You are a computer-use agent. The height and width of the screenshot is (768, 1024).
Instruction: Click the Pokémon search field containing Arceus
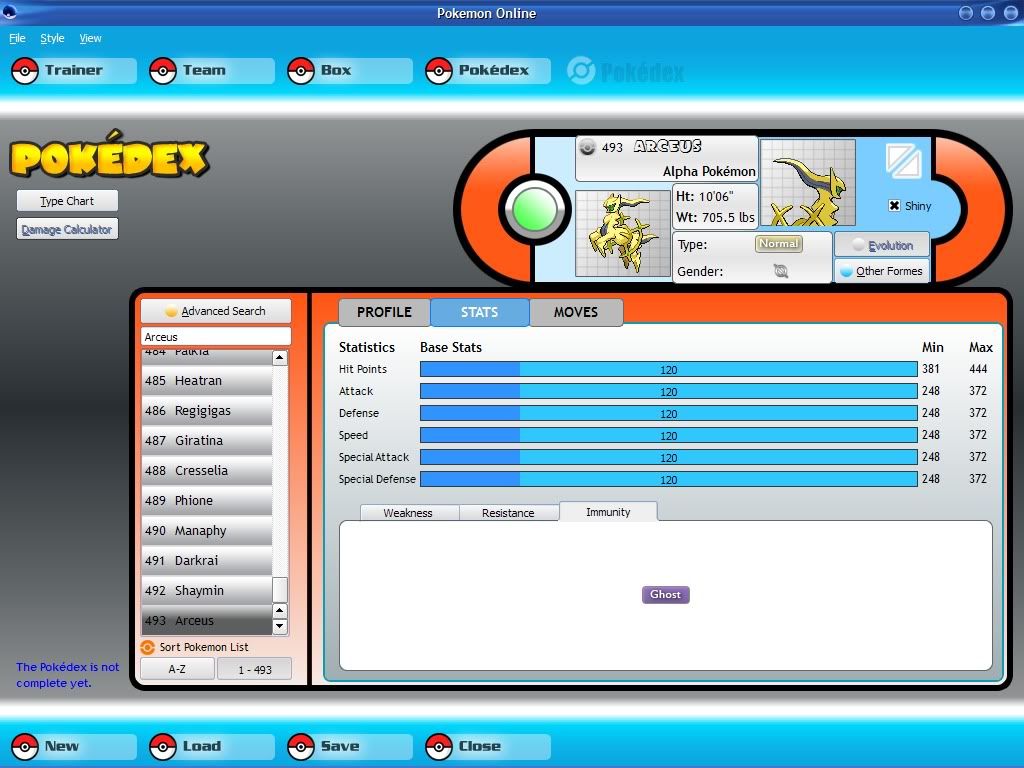[x=216, y=337]
